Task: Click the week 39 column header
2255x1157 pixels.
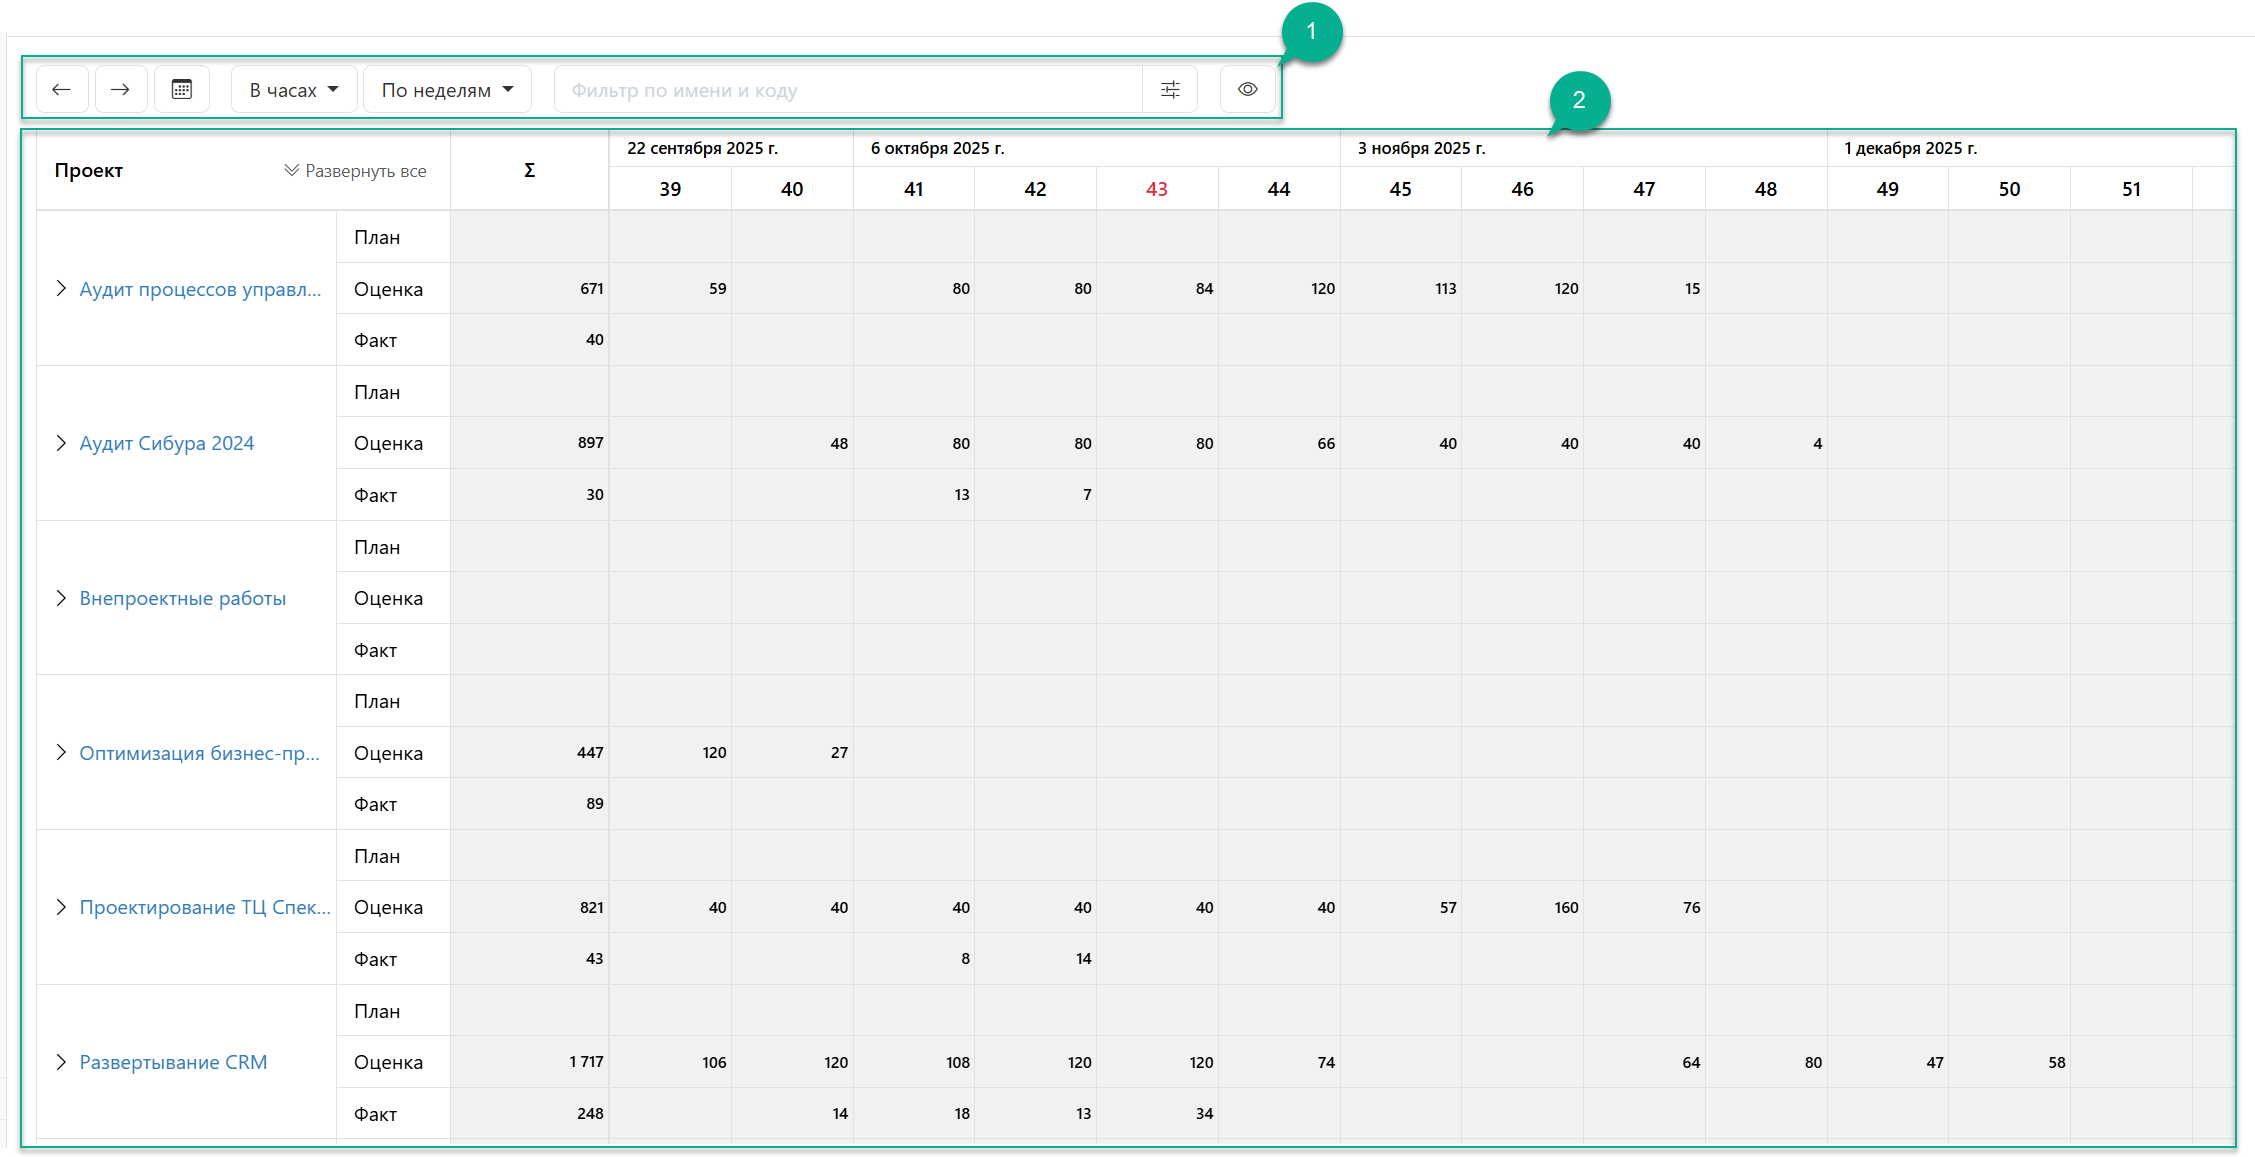Action: pyautogui.click(x=670, y=189)
